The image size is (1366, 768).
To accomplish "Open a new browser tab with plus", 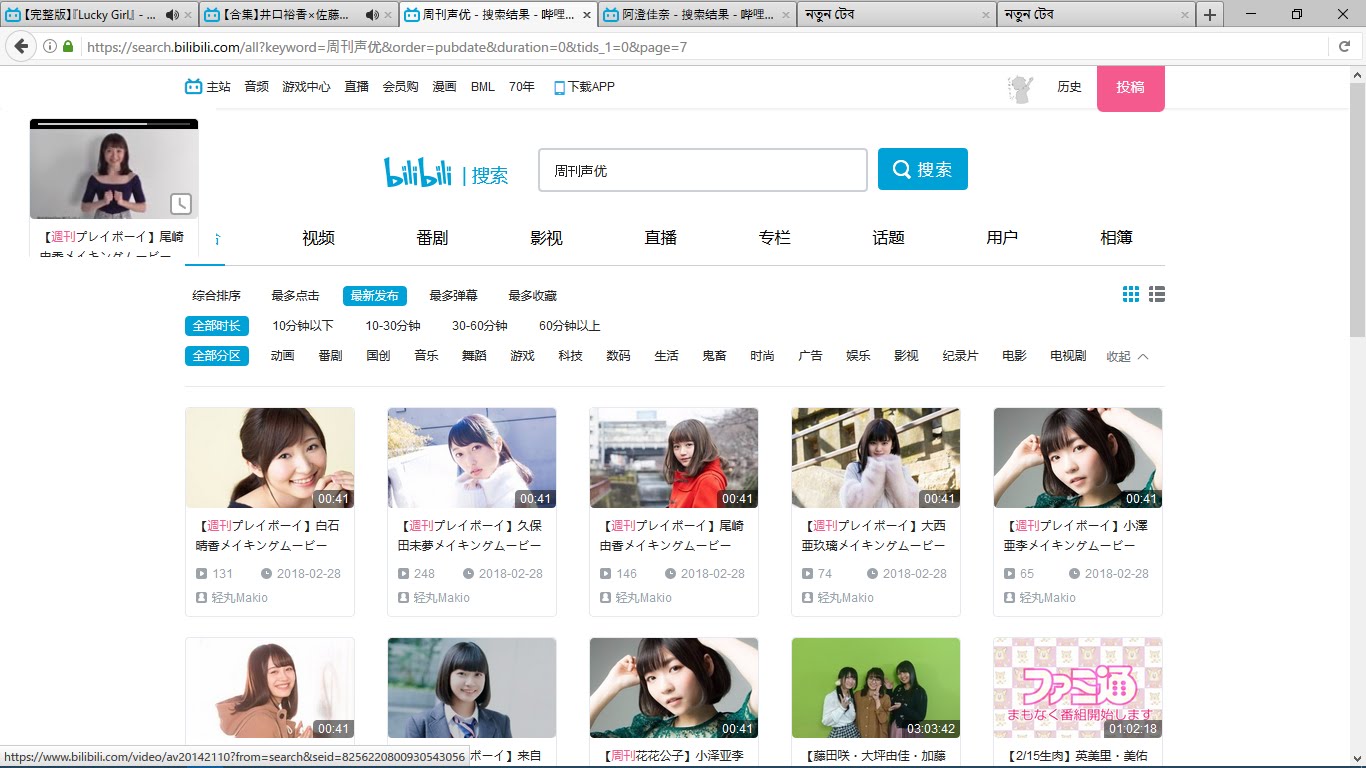I will point(1210,15).
